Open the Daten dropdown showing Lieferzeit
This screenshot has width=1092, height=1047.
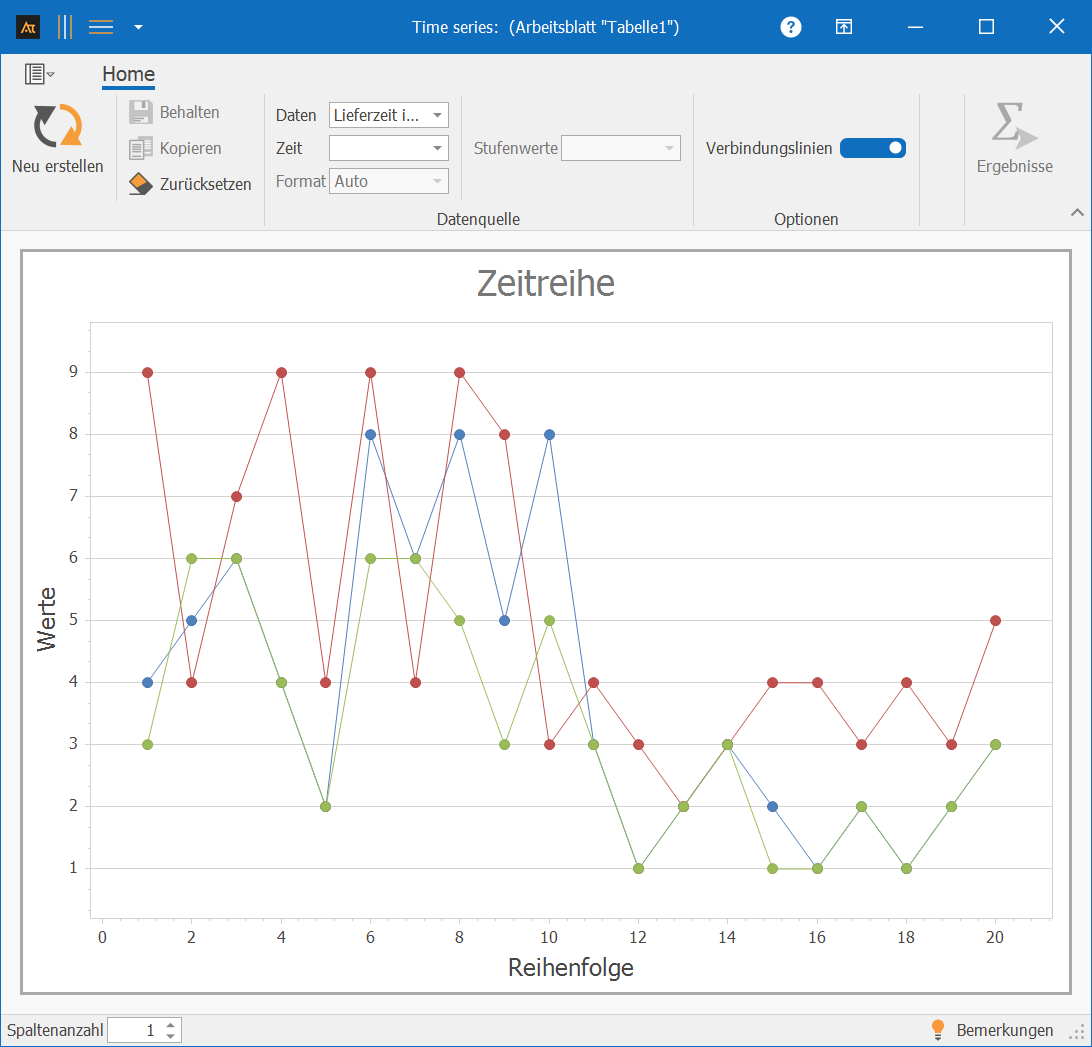coord(388,115)
